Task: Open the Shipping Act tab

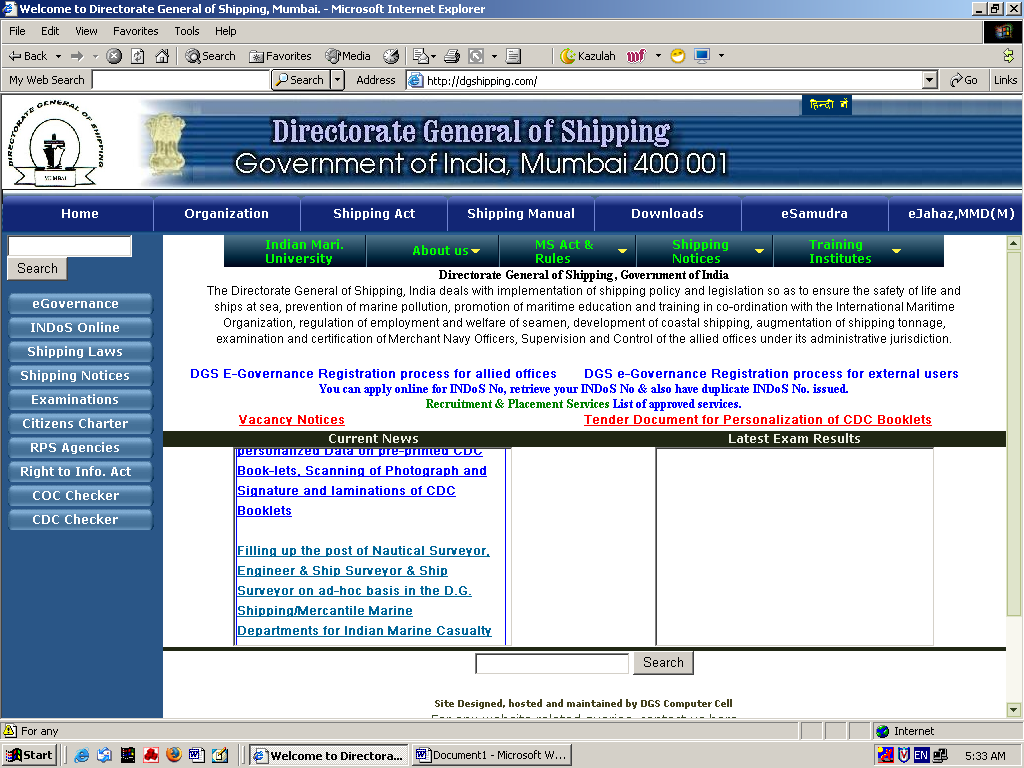Action: pos(374,214)
